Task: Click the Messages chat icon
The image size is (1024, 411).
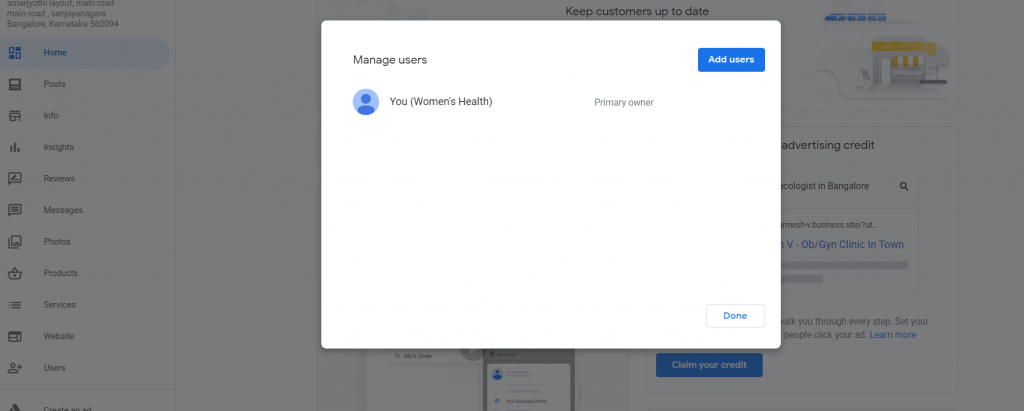Action: tap(15, 210)
